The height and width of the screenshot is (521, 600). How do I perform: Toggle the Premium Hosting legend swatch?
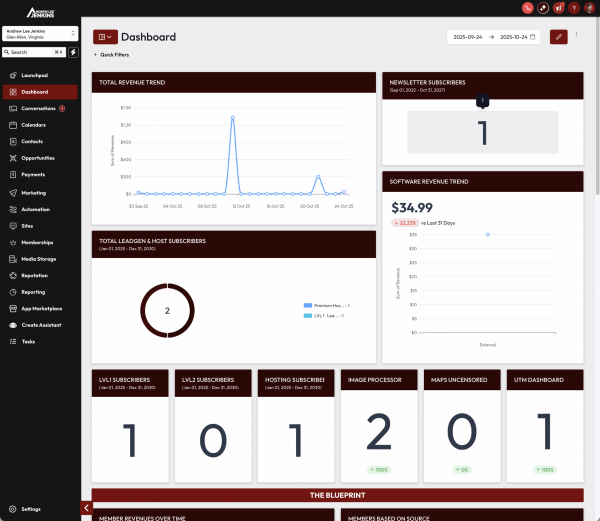click(307, 304)
